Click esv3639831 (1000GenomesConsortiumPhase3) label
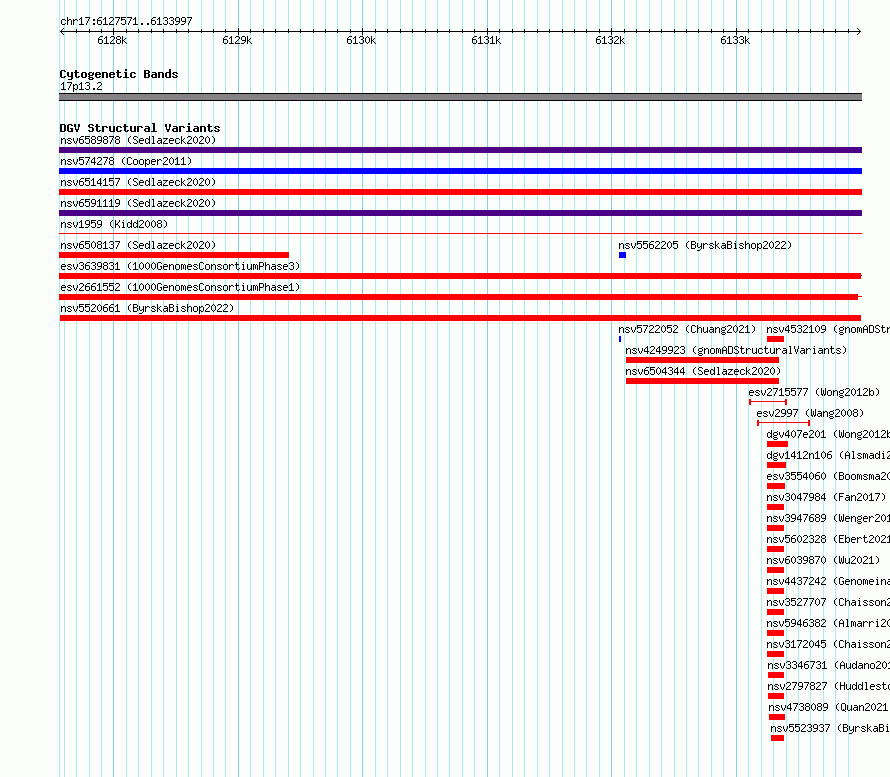 pos(180,266)
